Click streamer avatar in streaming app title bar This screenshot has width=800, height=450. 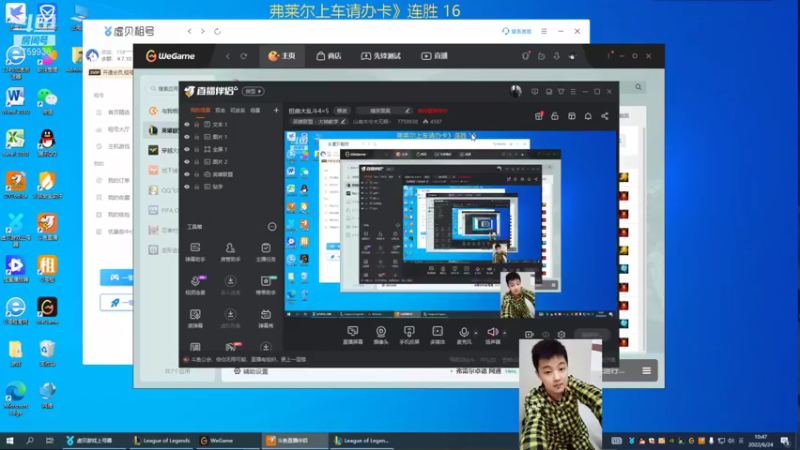[x=515, y=91]
